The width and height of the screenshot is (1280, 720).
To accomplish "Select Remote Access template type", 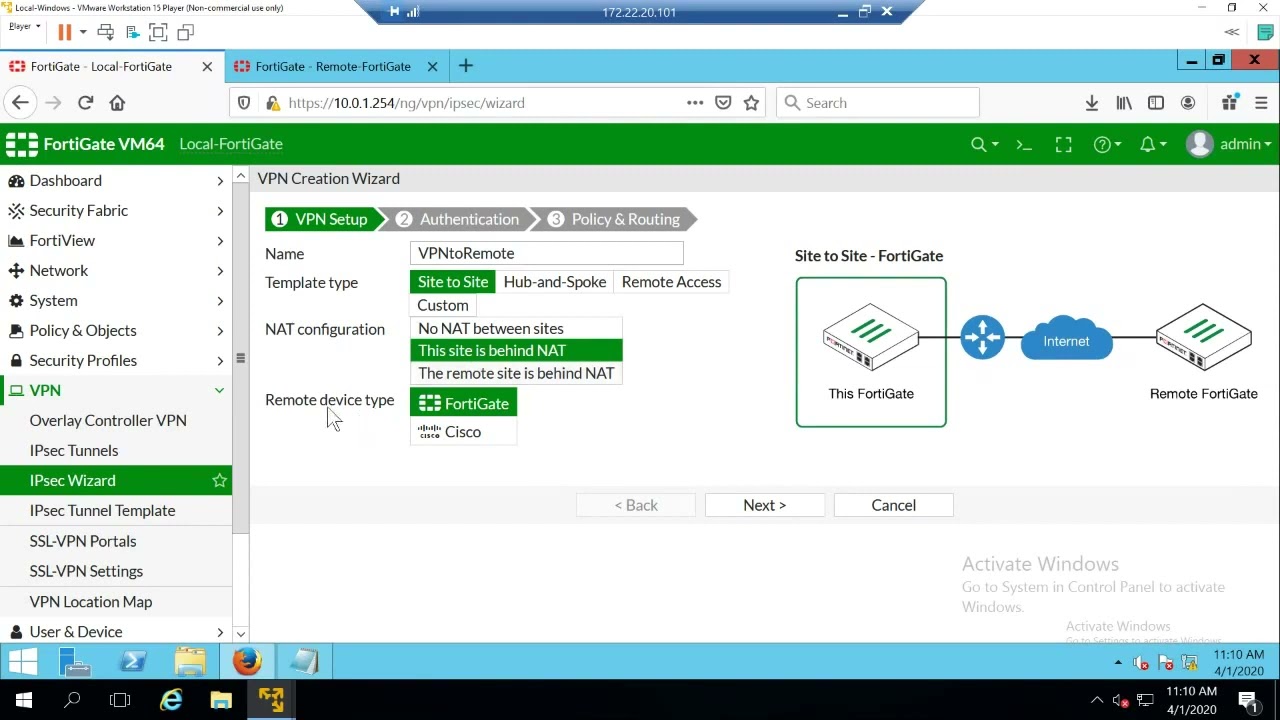I will tap(671, 282).
